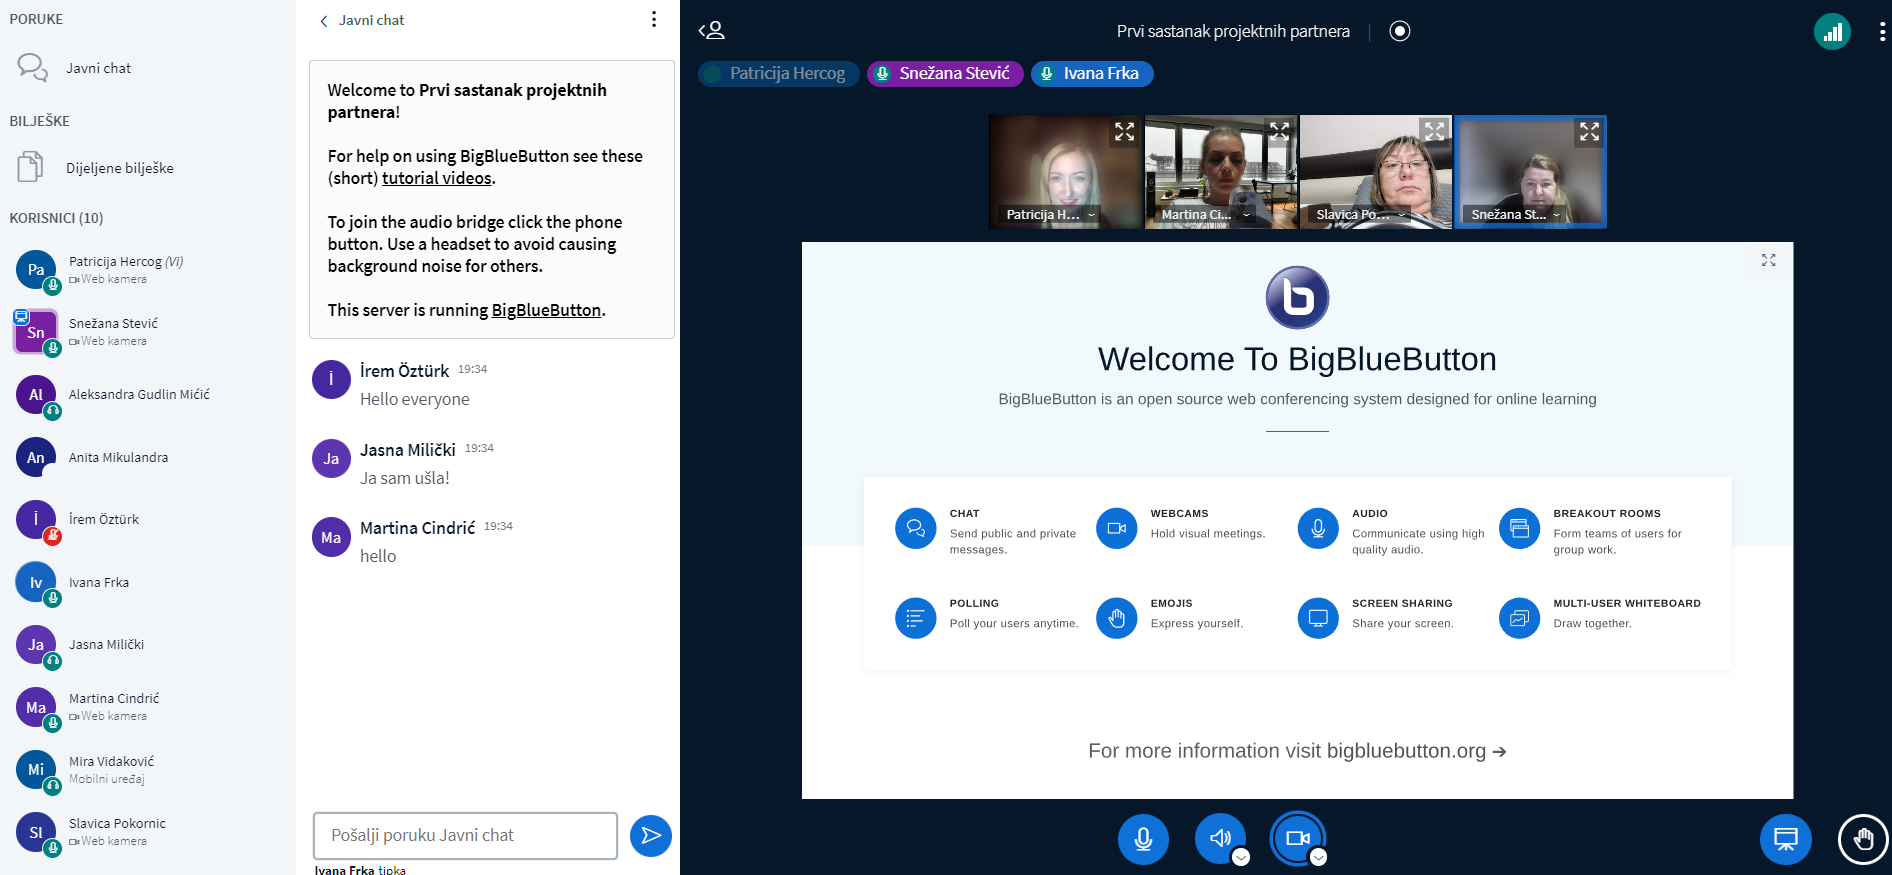Select user Anita Mikulandra

tap(148, 457)
